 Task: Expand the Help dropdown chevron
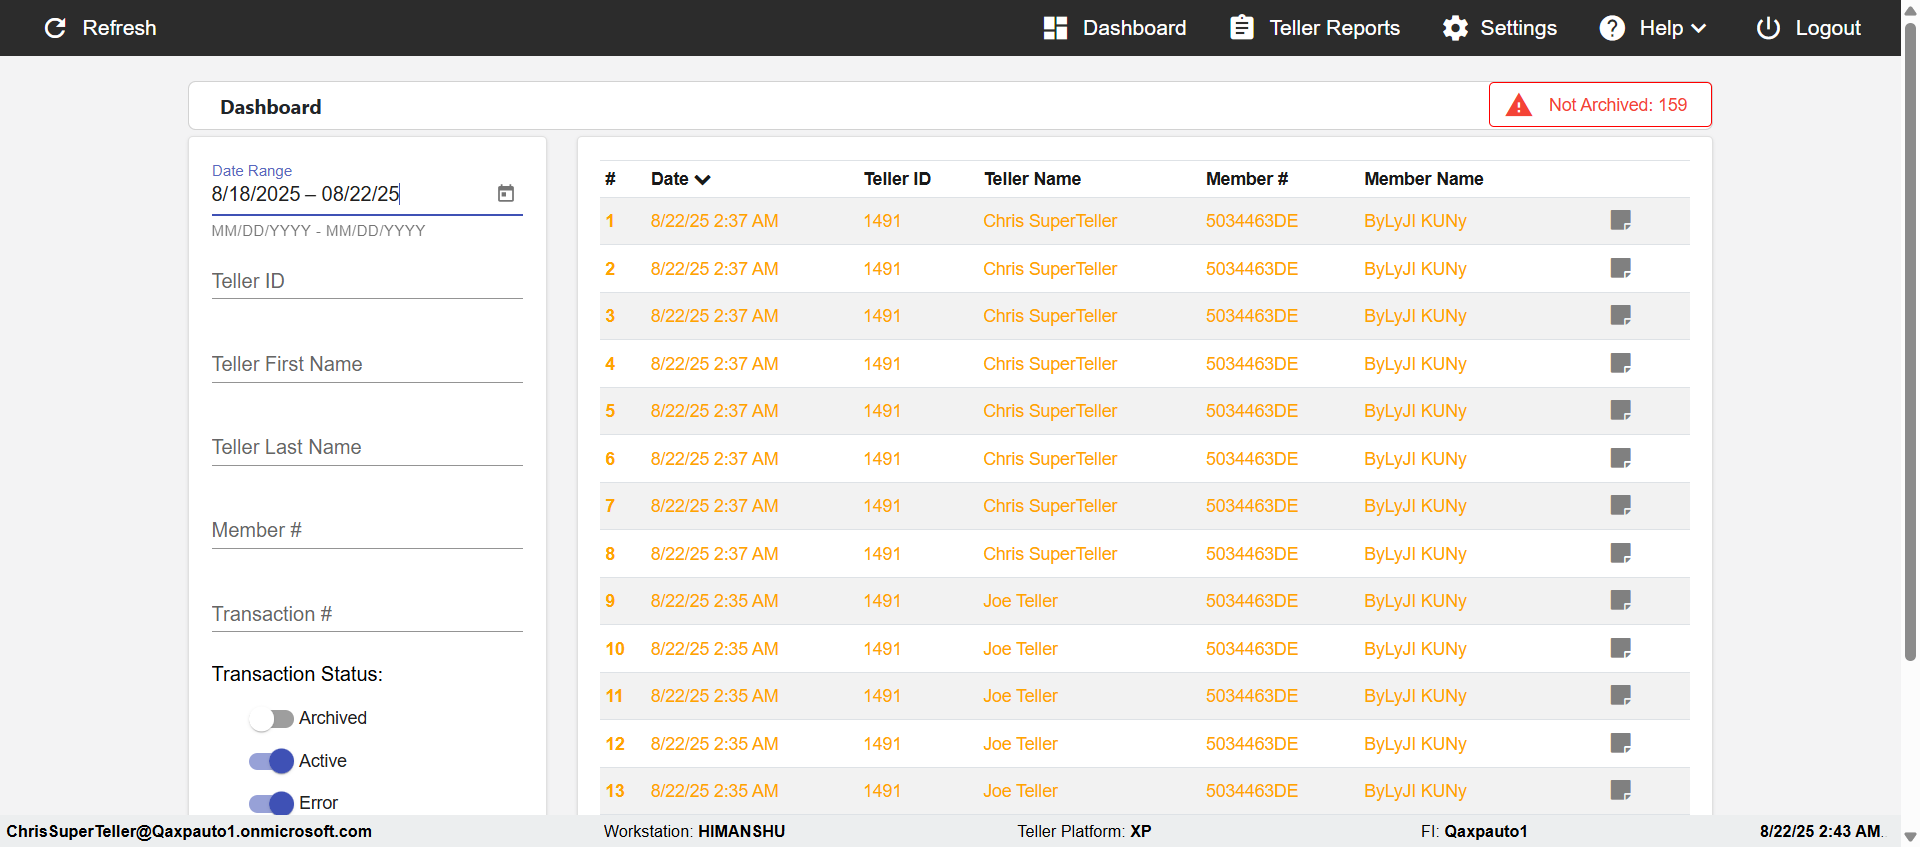[x=1698, y=29]
